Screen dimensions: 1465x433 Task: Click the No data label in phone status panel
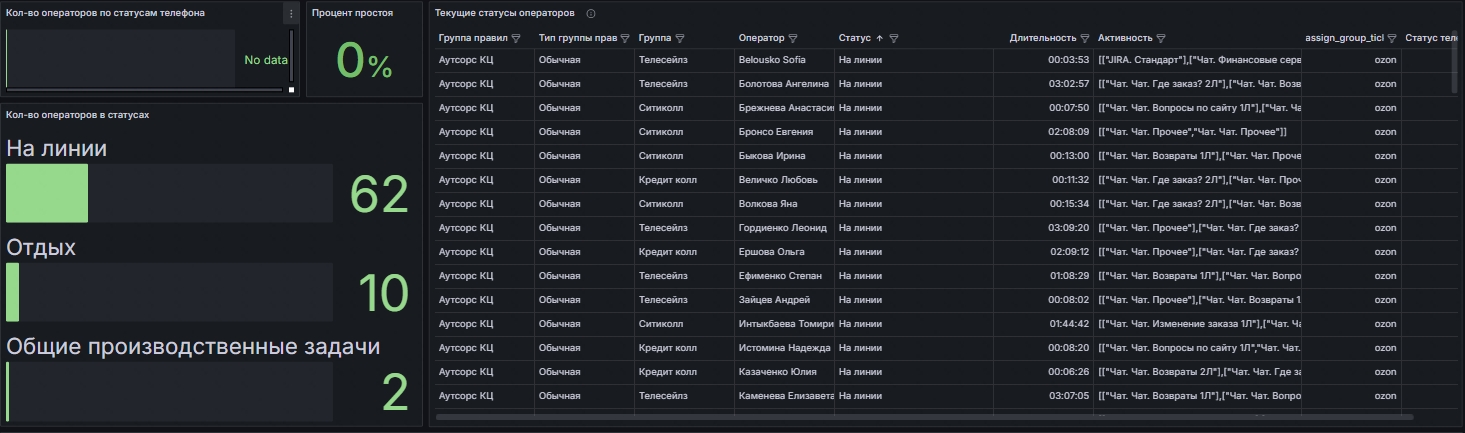coord(266,60)
